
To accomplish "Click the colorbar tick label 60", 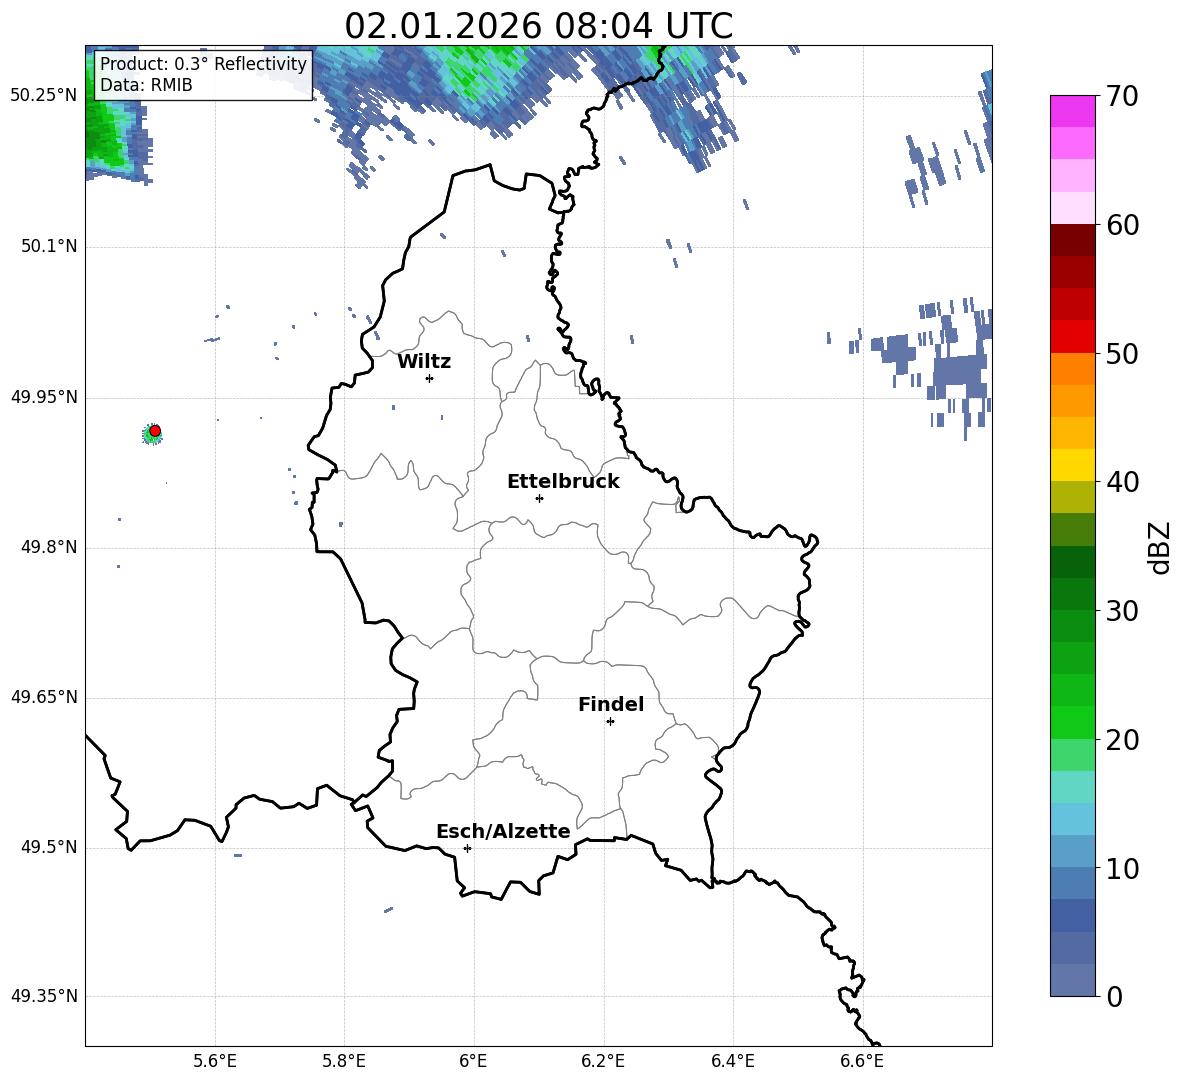I will 1122,225.
